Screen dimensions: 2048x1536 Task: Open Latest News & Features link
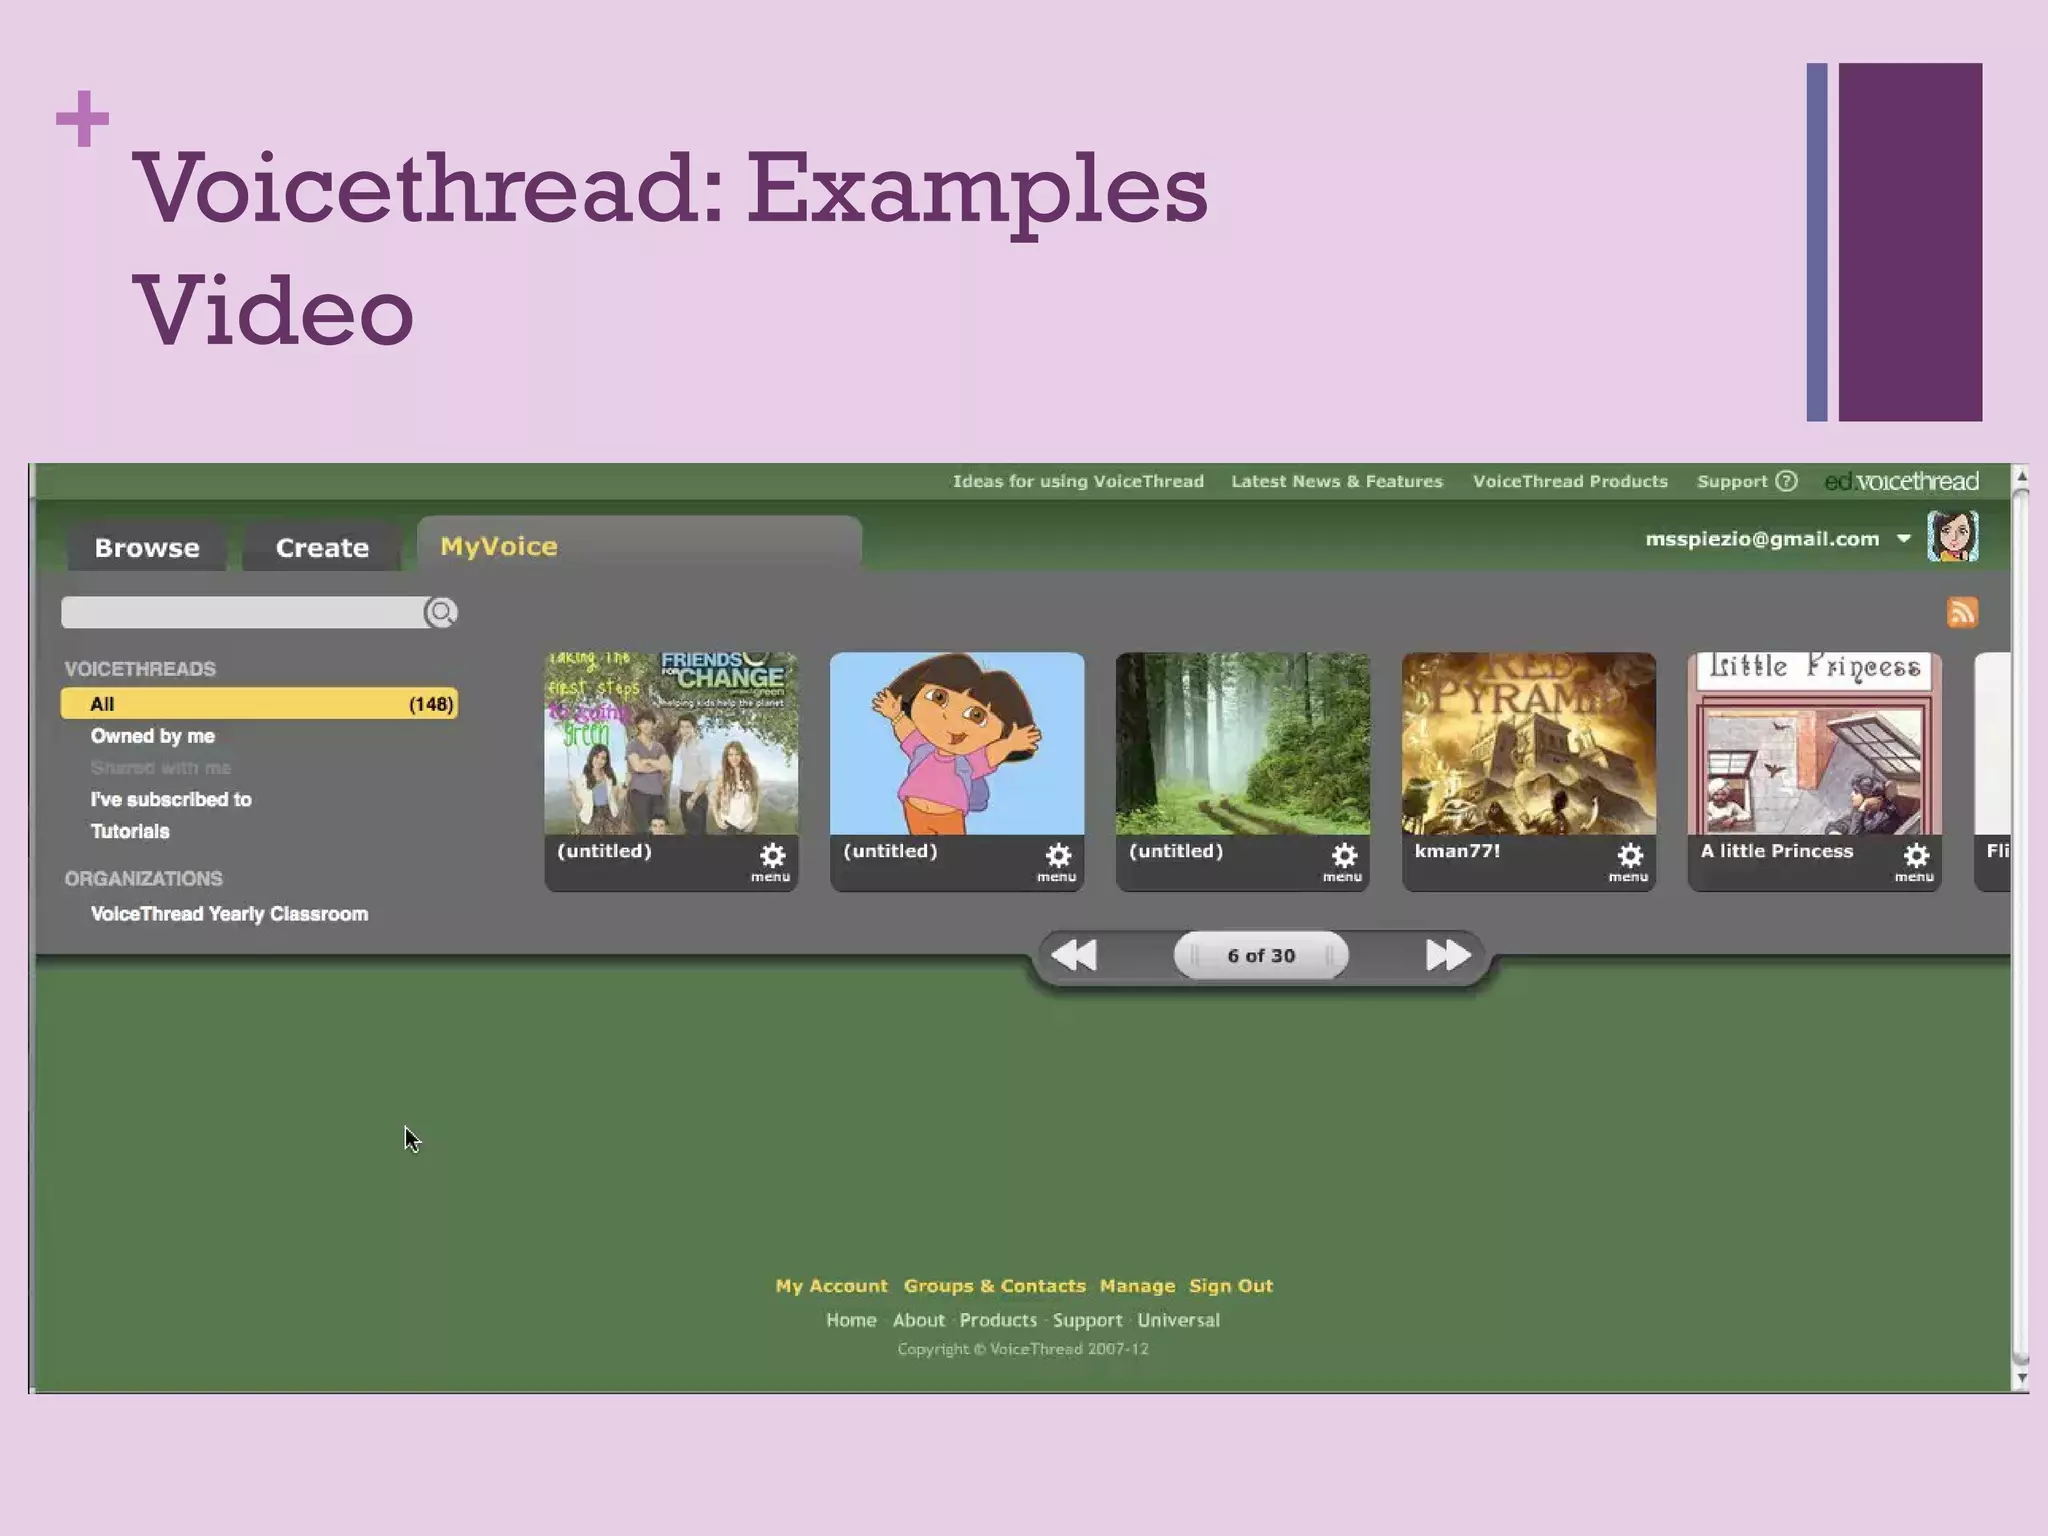tap(1337, 481)
